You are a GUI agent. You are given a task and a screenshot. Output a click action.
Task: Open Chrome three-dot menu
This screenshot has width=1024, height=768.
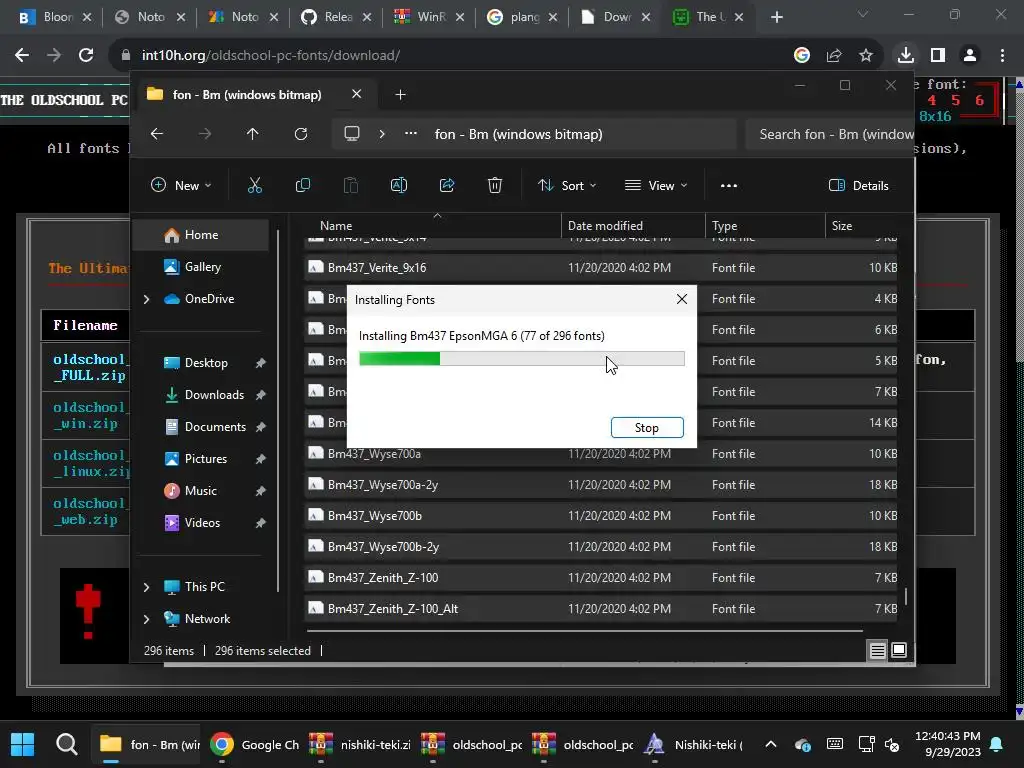tap(1002, 55)
